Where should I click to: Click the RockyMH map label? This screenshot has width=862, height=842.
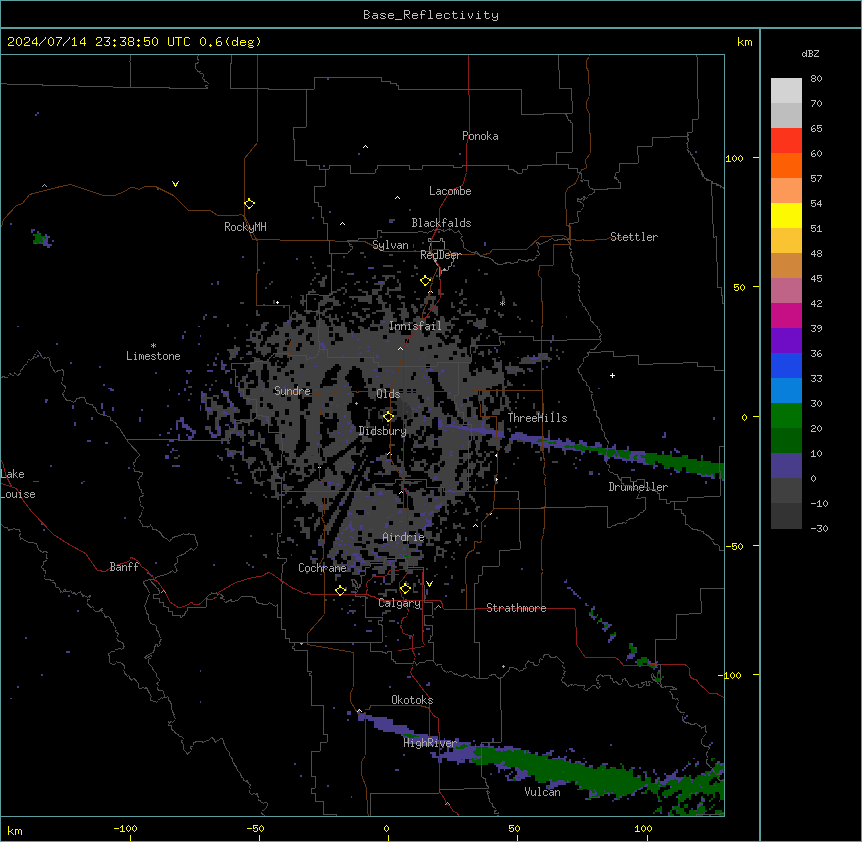(245, 226)
